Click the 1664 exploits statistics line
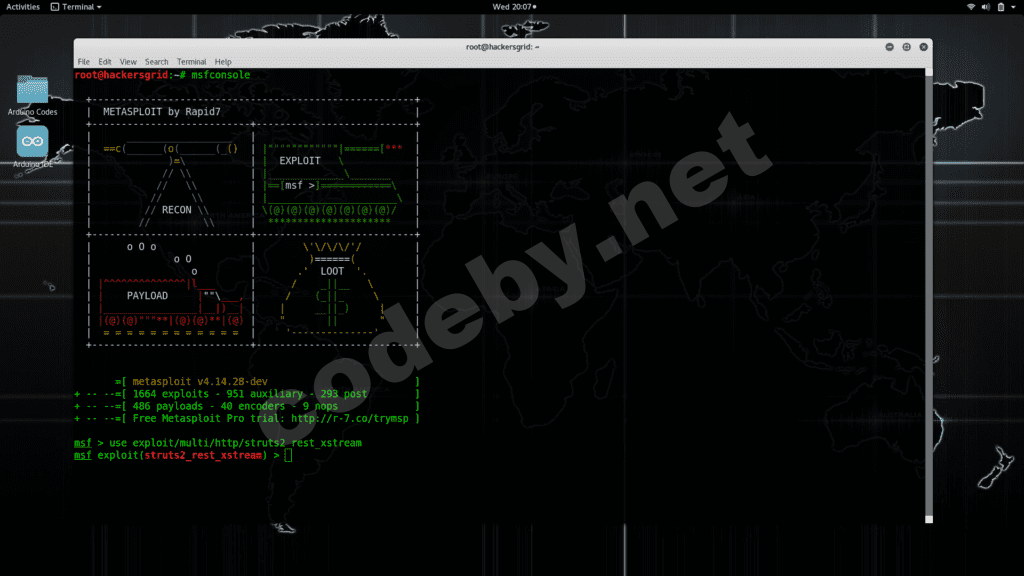 249,394
